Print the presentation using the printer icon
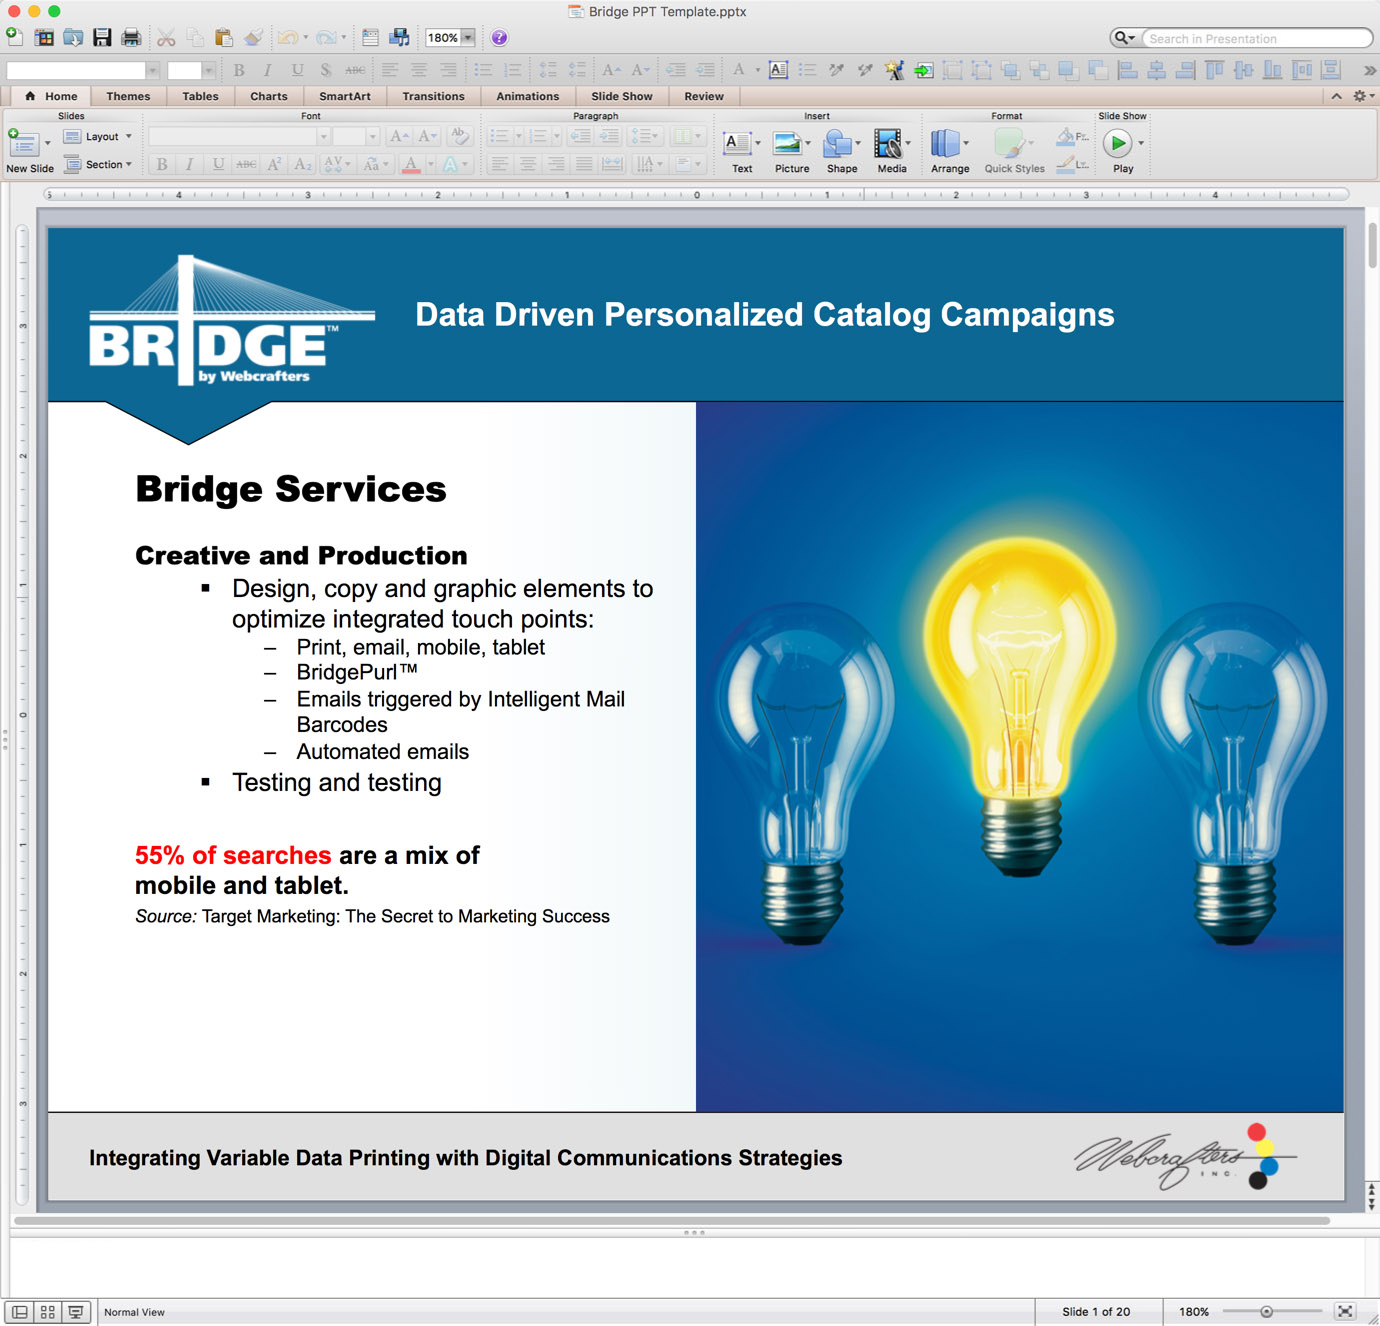The image size is (1380, 1326). (131, 38)
